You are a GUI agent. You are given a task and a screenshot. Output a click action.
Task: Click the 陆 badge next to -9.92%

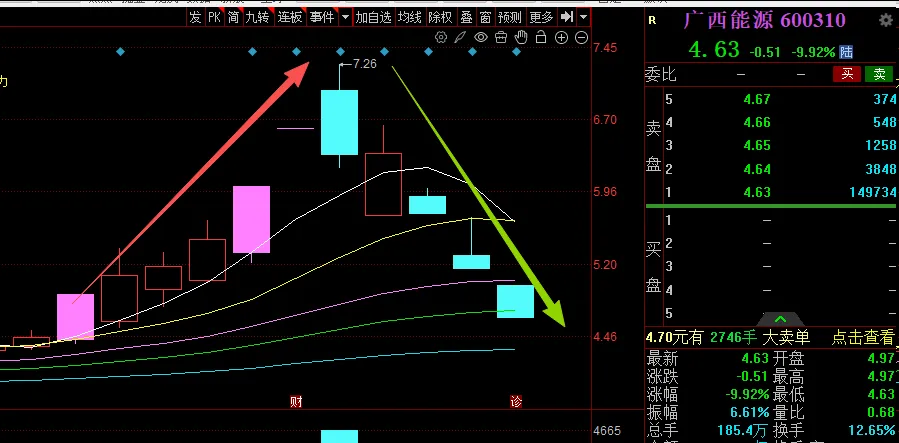point(846,52)
